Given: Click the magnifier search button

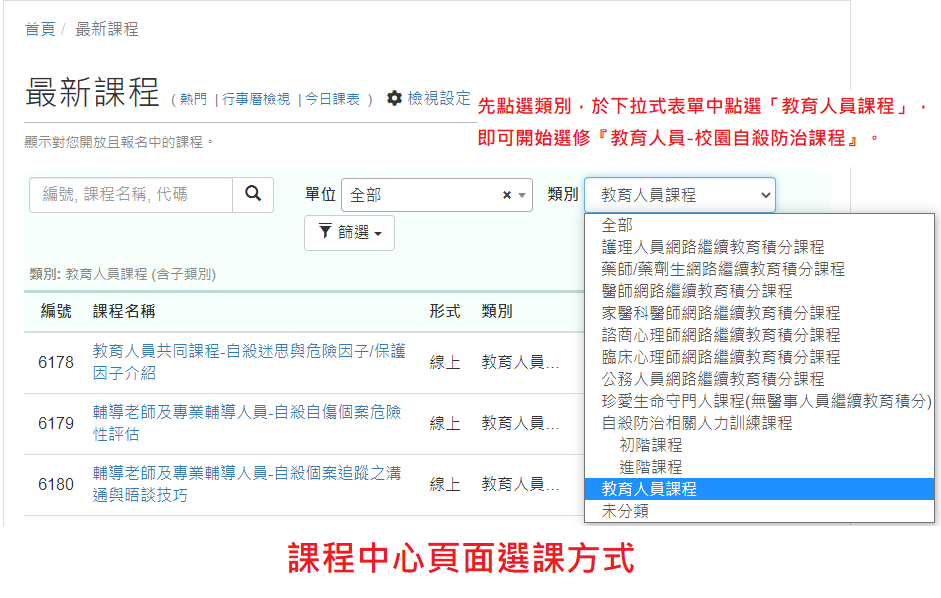Looking at the screenshot, I should coord(253,194).
